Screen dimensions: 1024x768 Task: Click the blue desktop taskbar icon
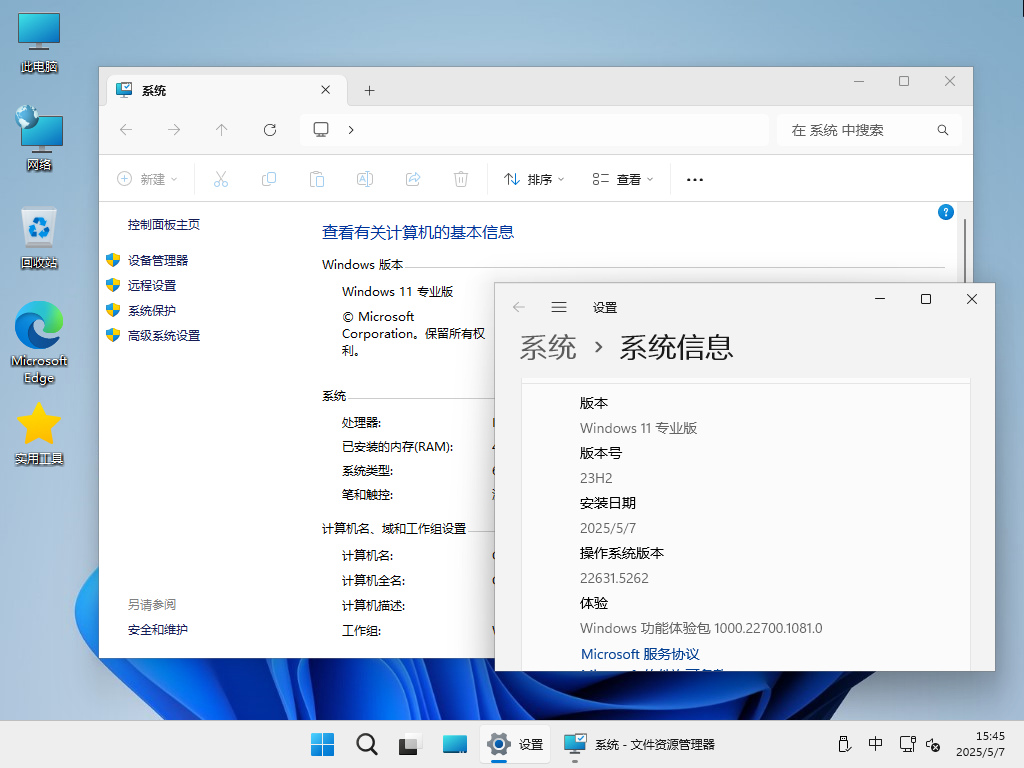[455, 744]
